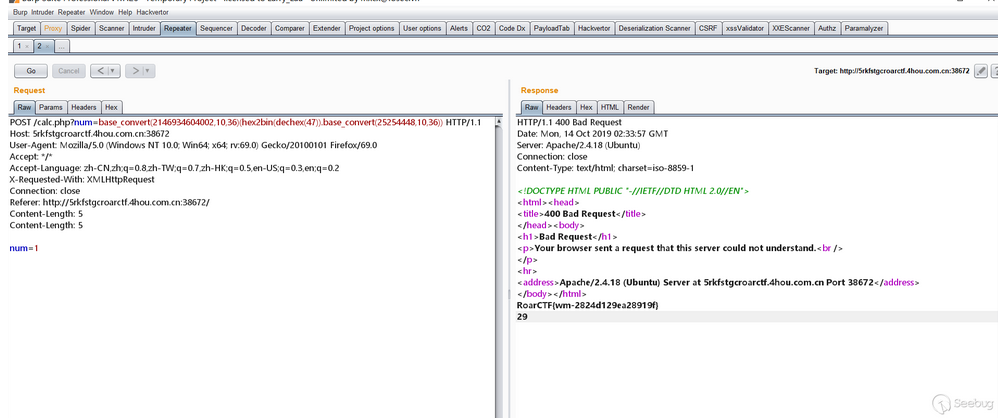
Task: Show the Response Hex tab
Action: pyautogui.click(x=586, y=108)
